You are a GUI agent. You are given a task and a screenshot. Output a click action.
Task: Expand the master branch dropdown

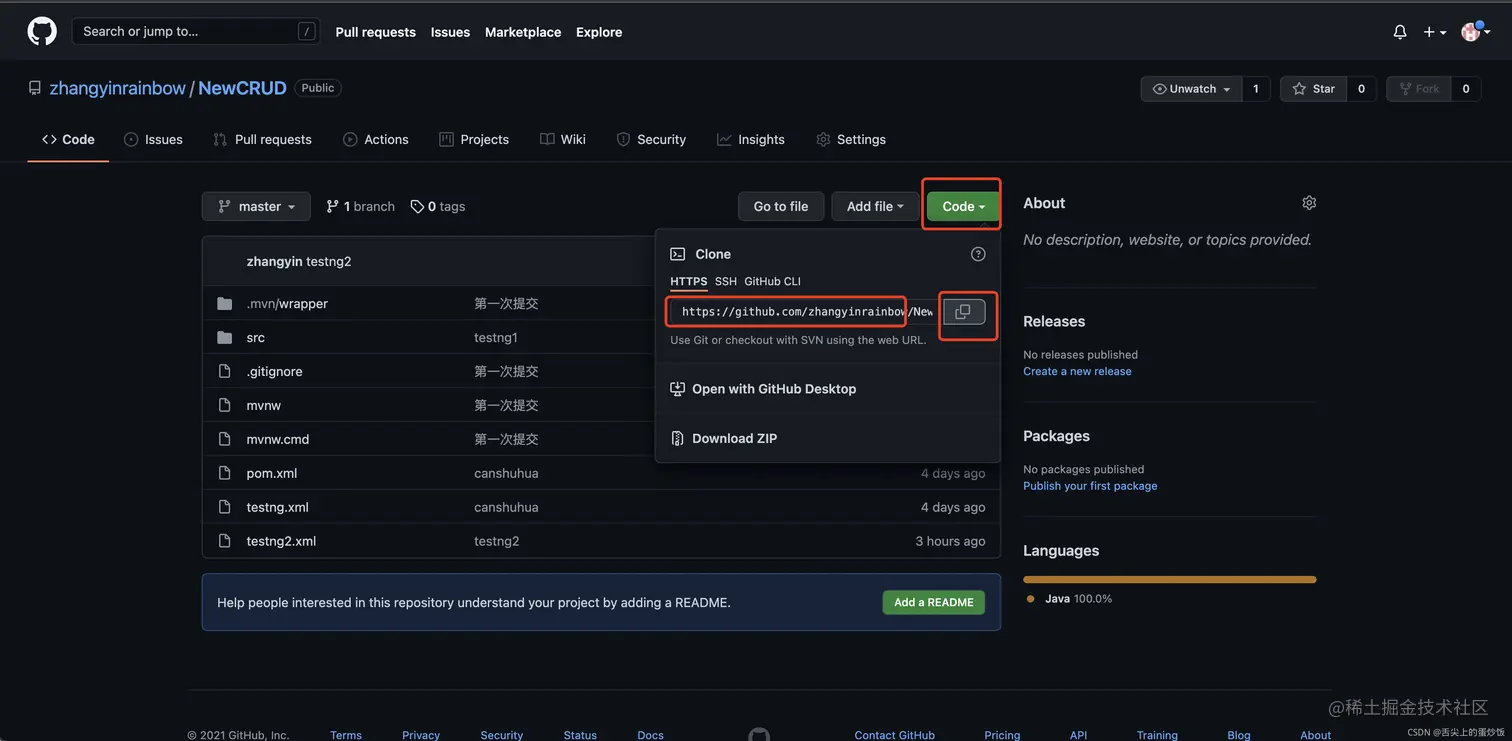(x=256, y=206)
